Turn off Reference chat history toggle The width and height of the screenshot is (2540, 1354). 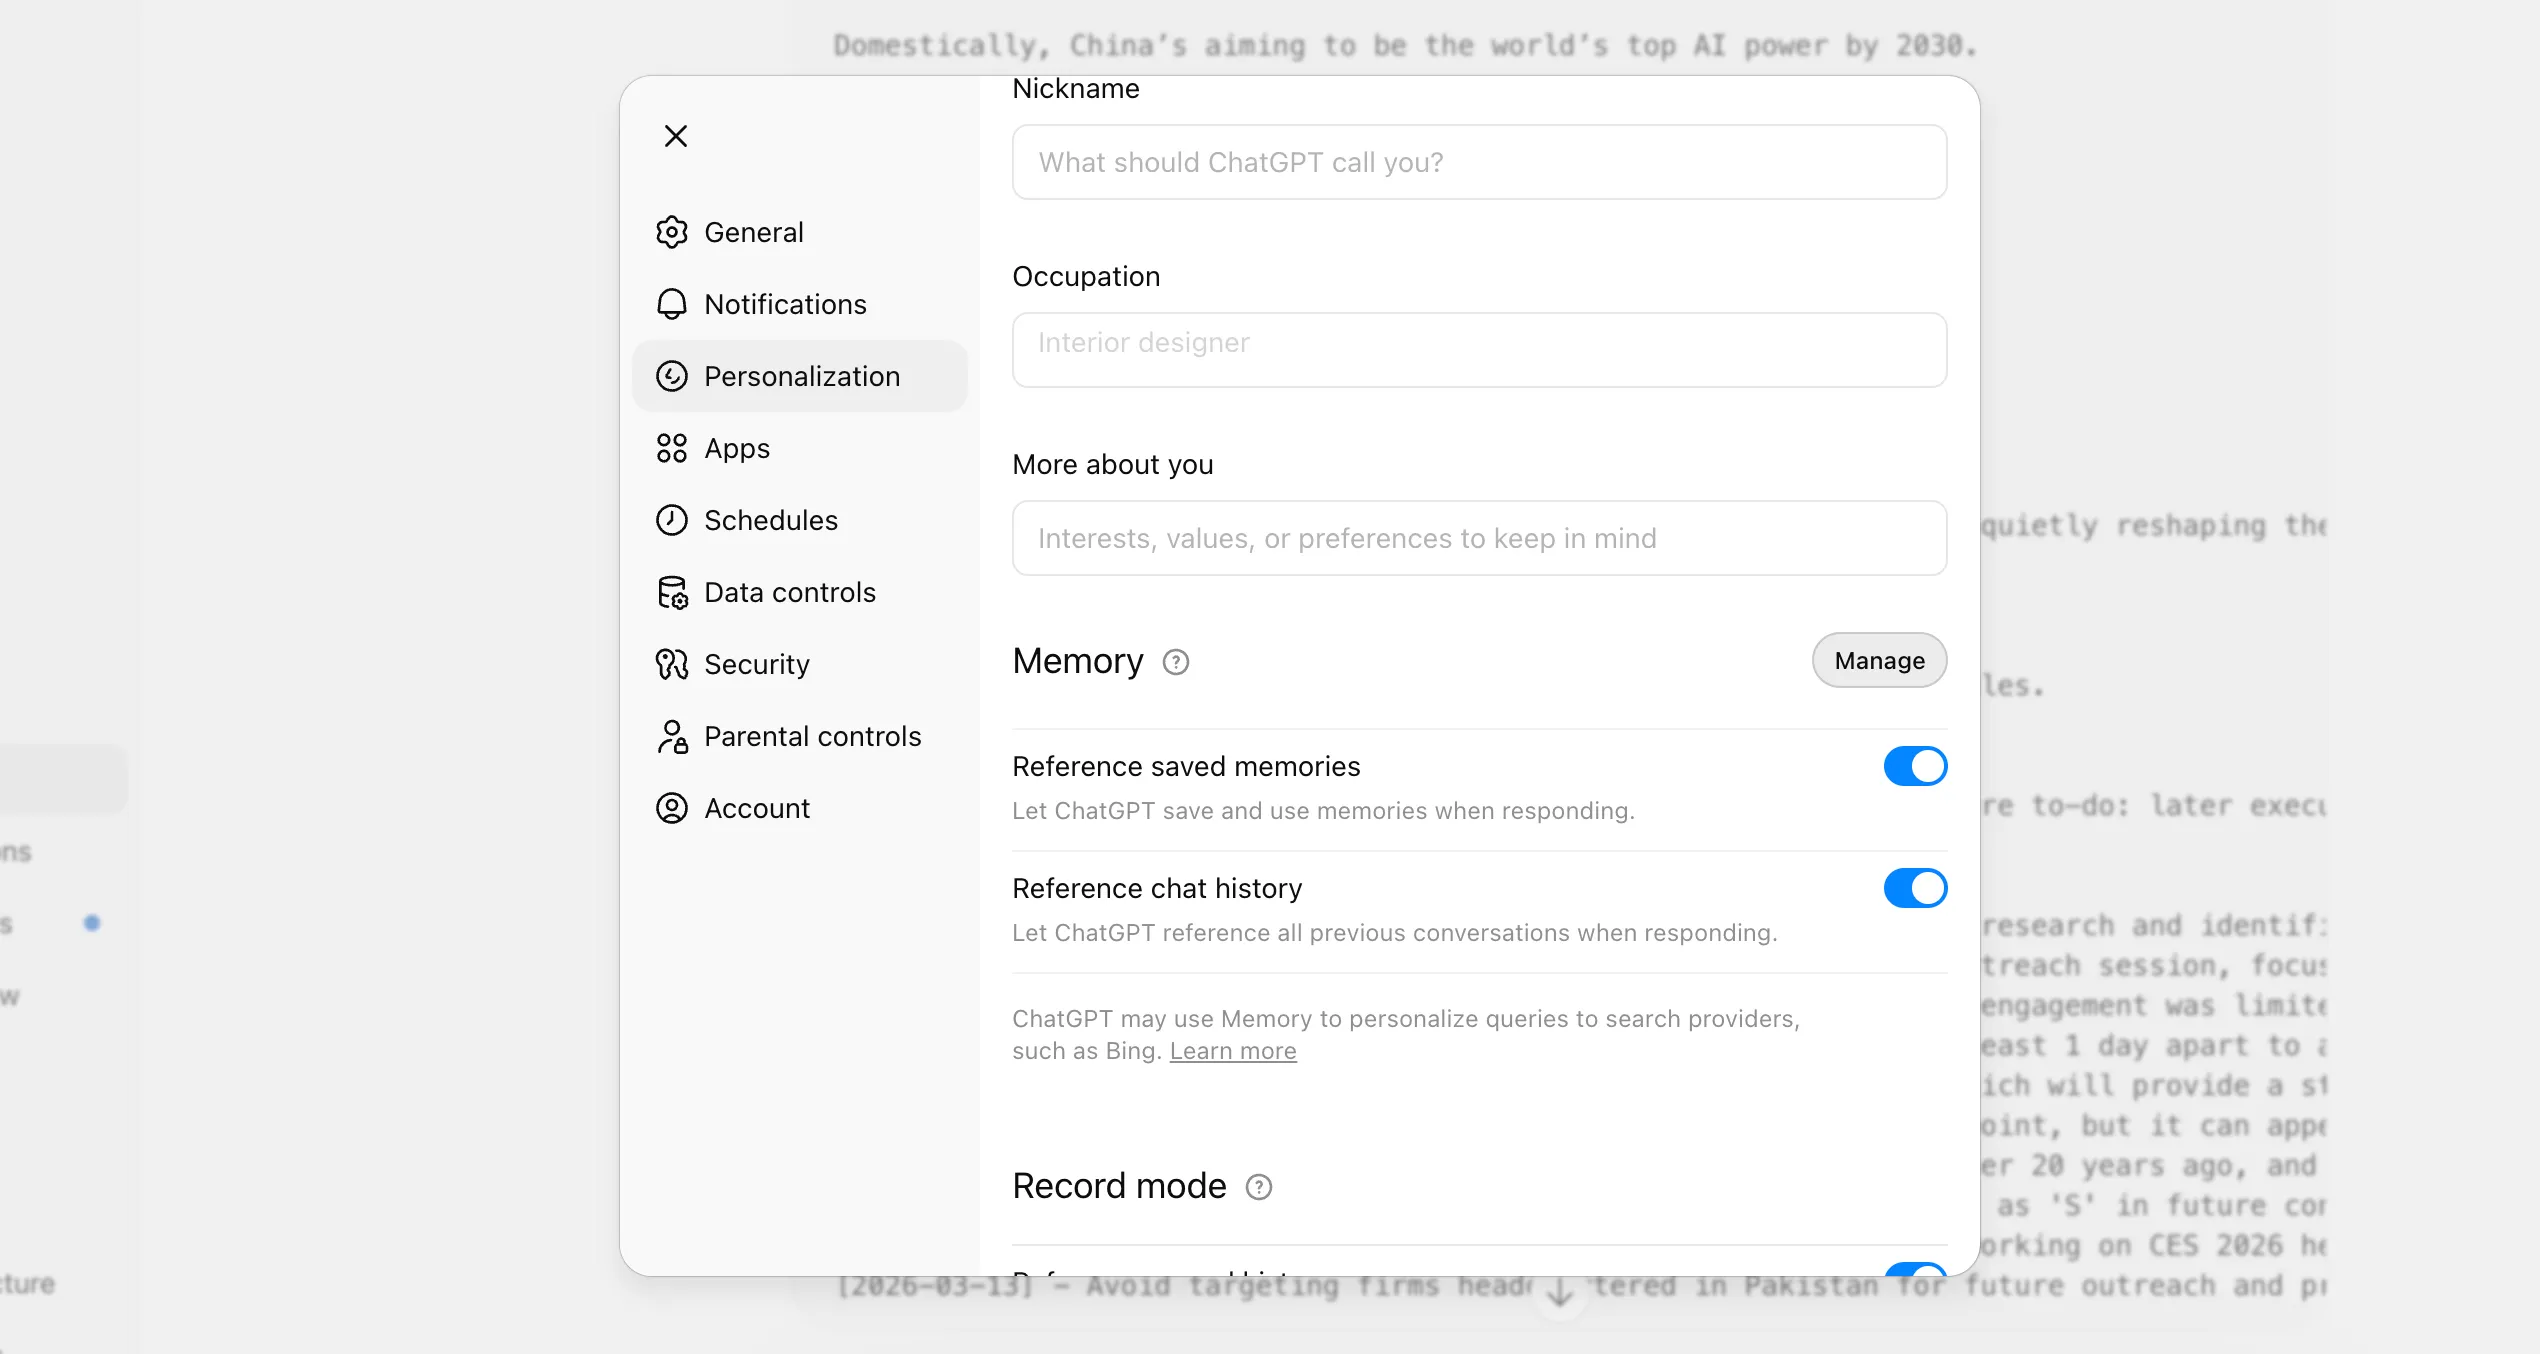click(1915, 888)
